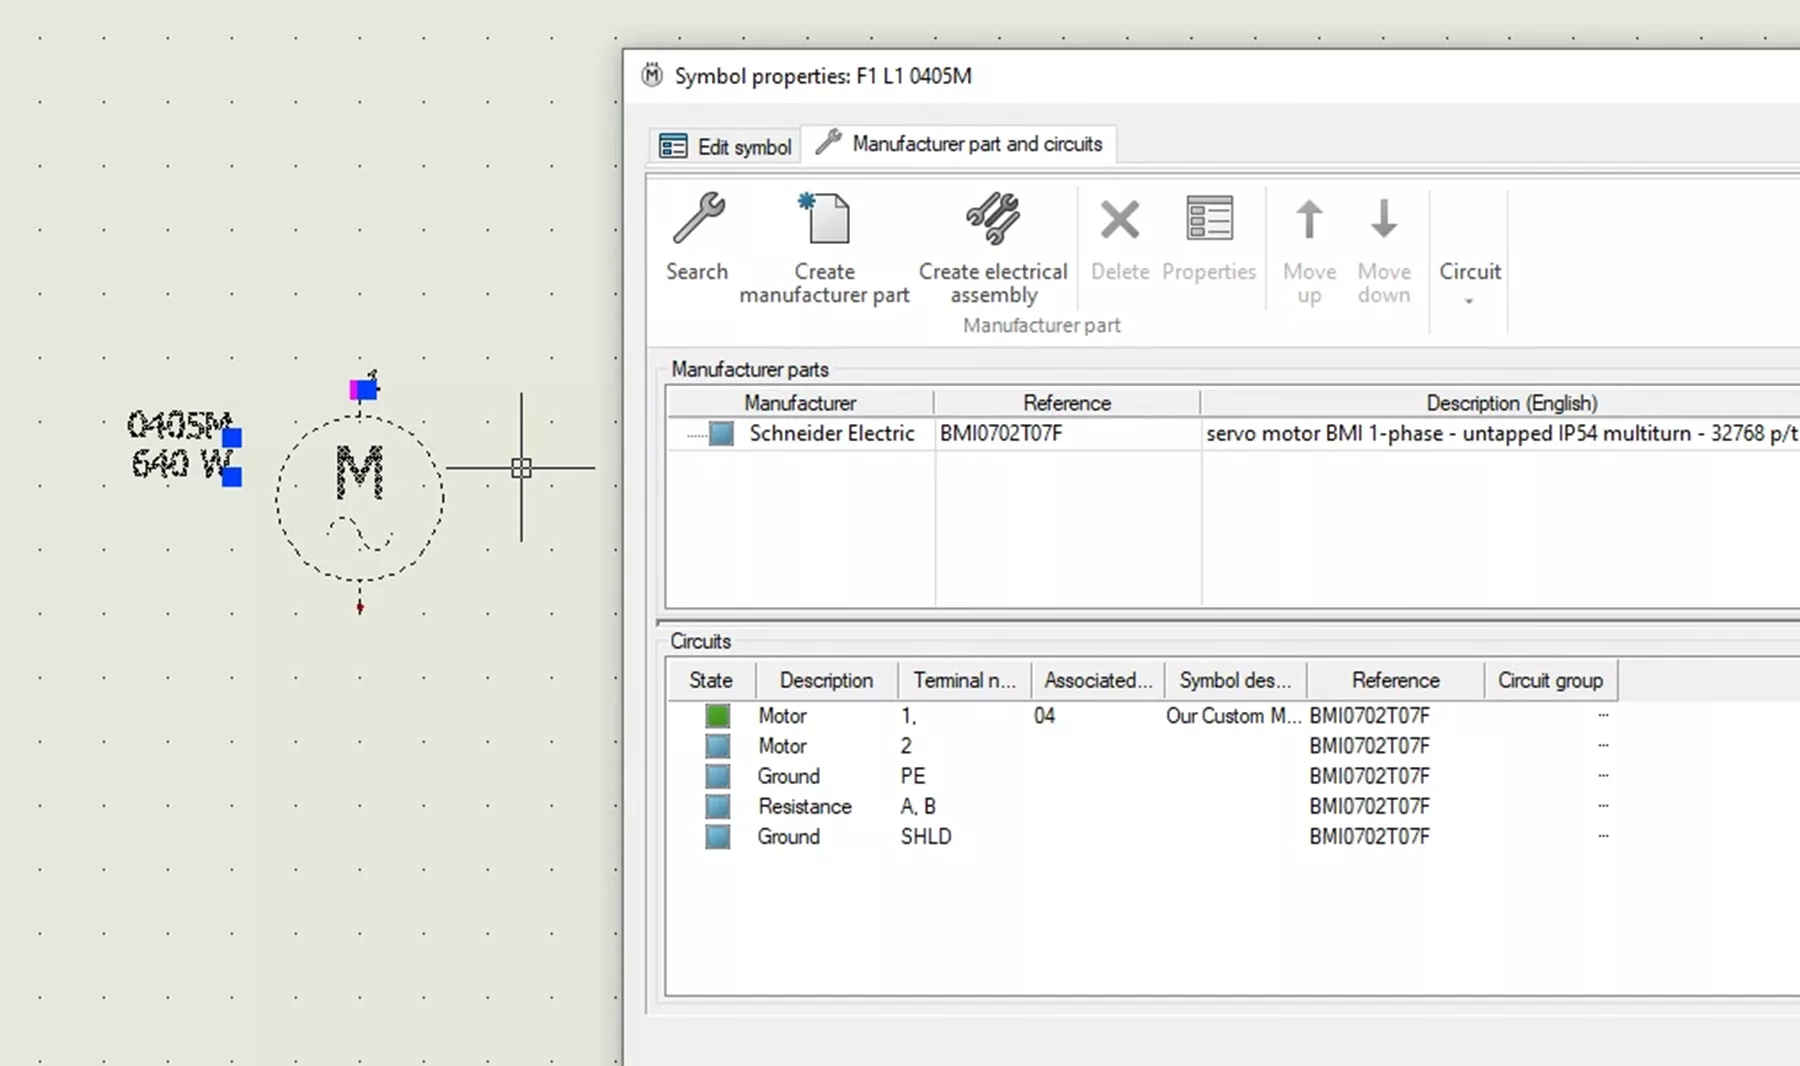
Task: Click the Search manufacturer part wrench icon
Action: pyautogui.click(x=698, y=218)
